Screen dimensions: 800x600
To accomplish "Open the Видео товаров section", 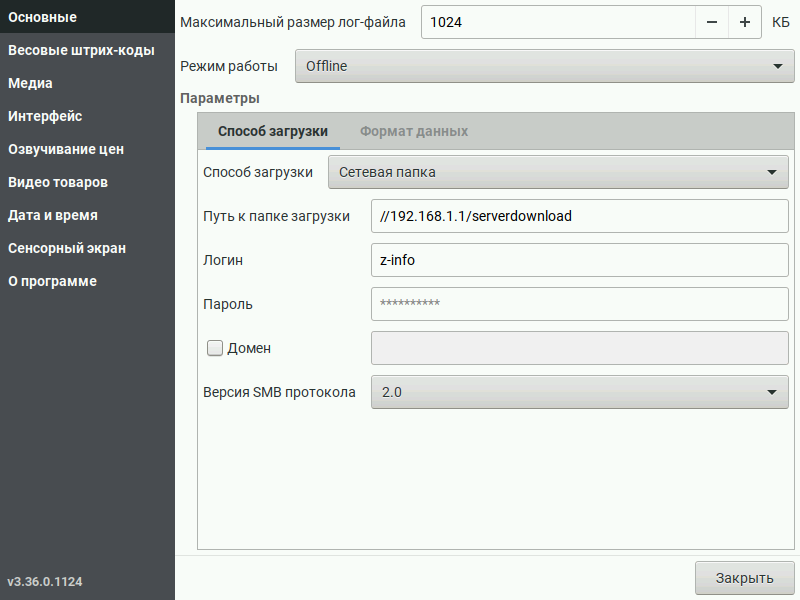I will coord(87,182).
